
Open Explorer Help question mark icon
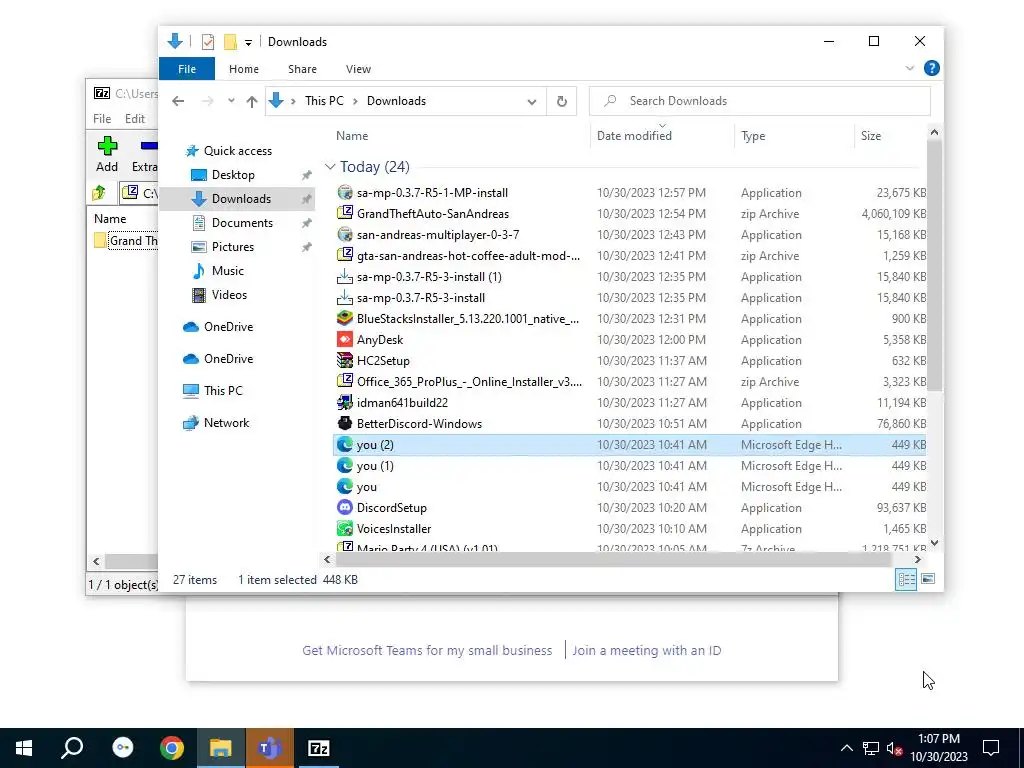click(932, 69)
